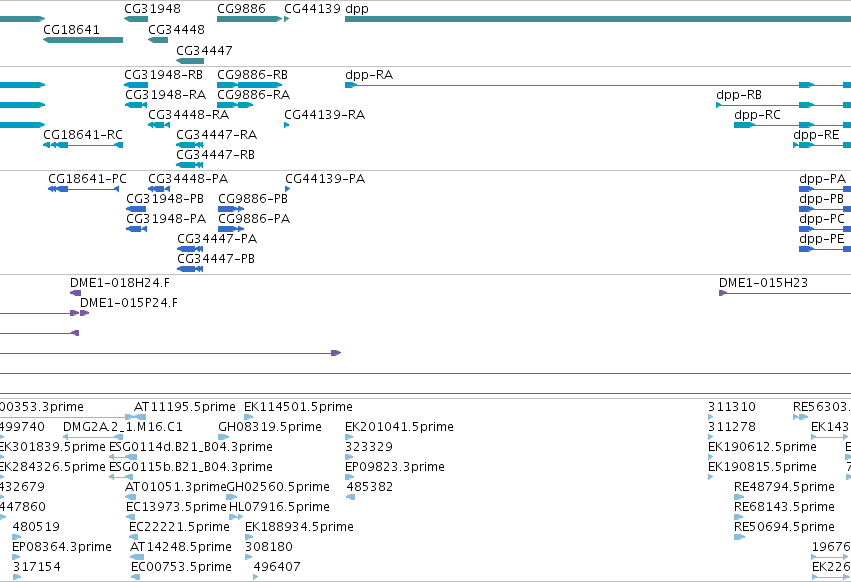Select transcript CG44139-RA
This screenshot has height=582, width=851.
tap(325, 115)
